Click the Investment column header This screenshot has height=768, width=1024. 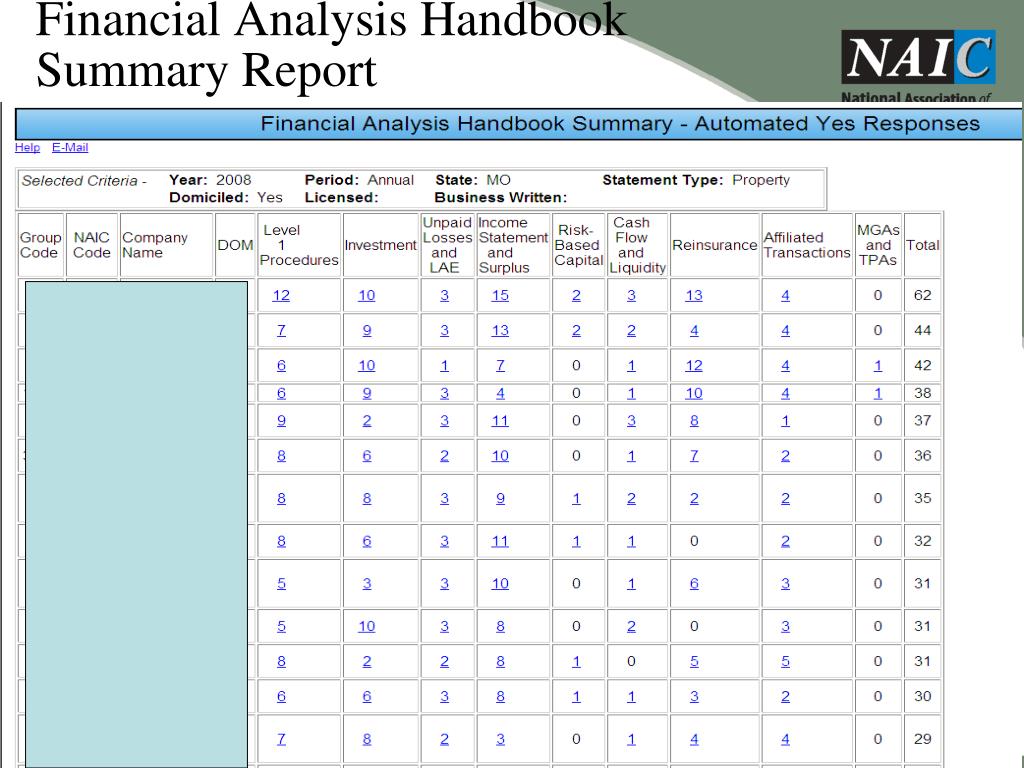point(380,245)
